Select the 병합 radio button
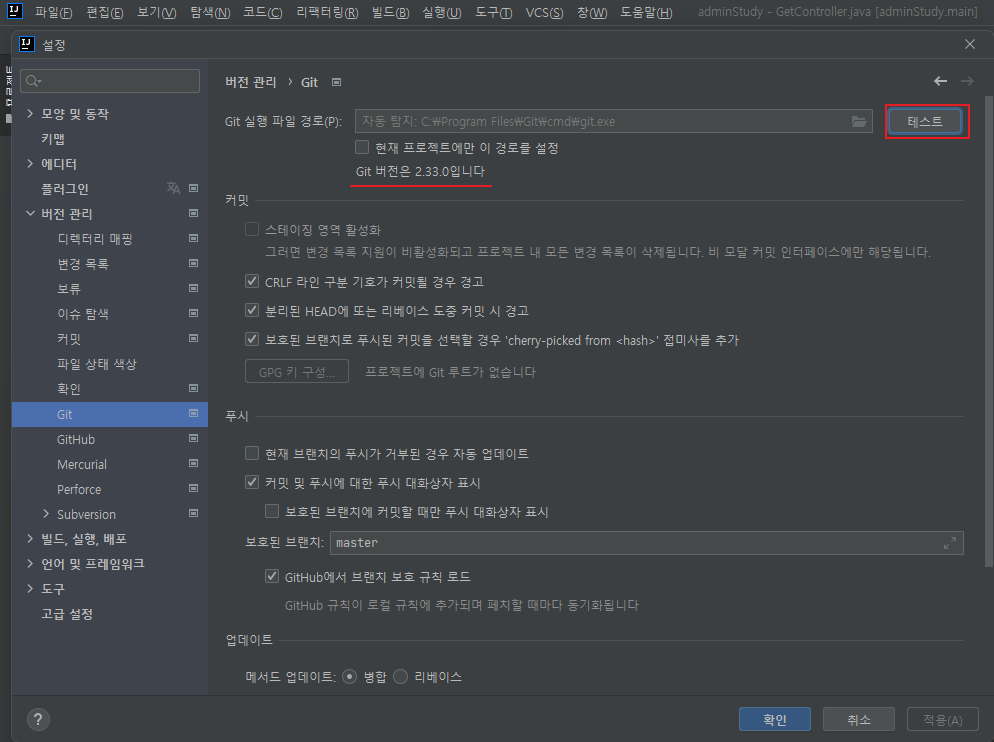This screenshot has height=742, width=994. click(349, 677)
